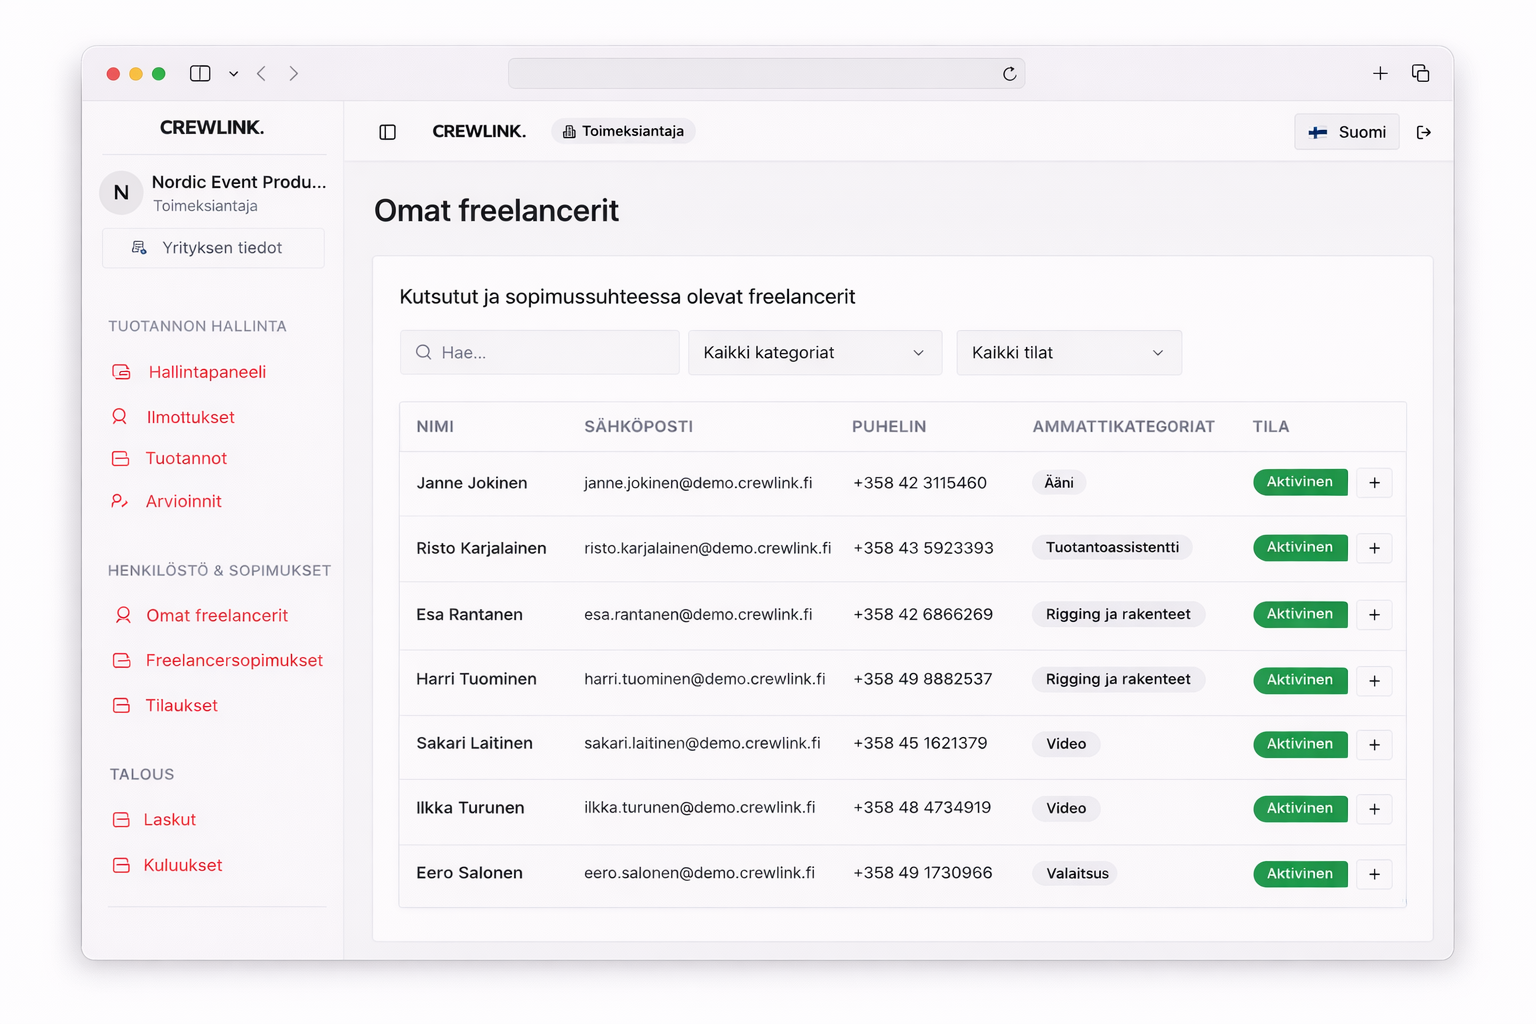Click the plus button for Esa Rantanen
This screenshot has height=1024, width=1536.
(1375, 615)
